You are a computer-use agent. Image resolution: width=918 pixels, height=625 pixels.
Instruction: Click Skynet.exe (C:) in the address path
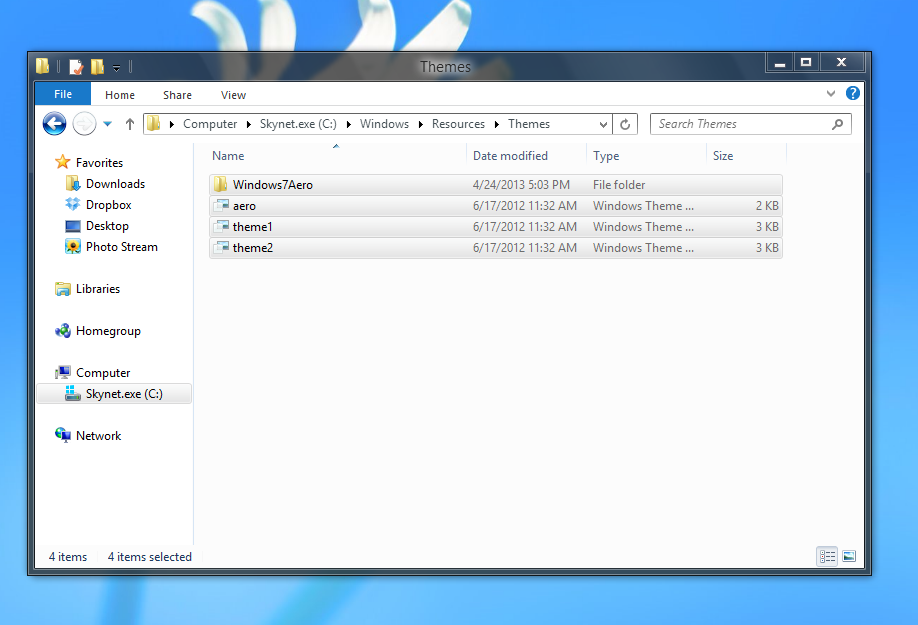(x=298, y=124)
